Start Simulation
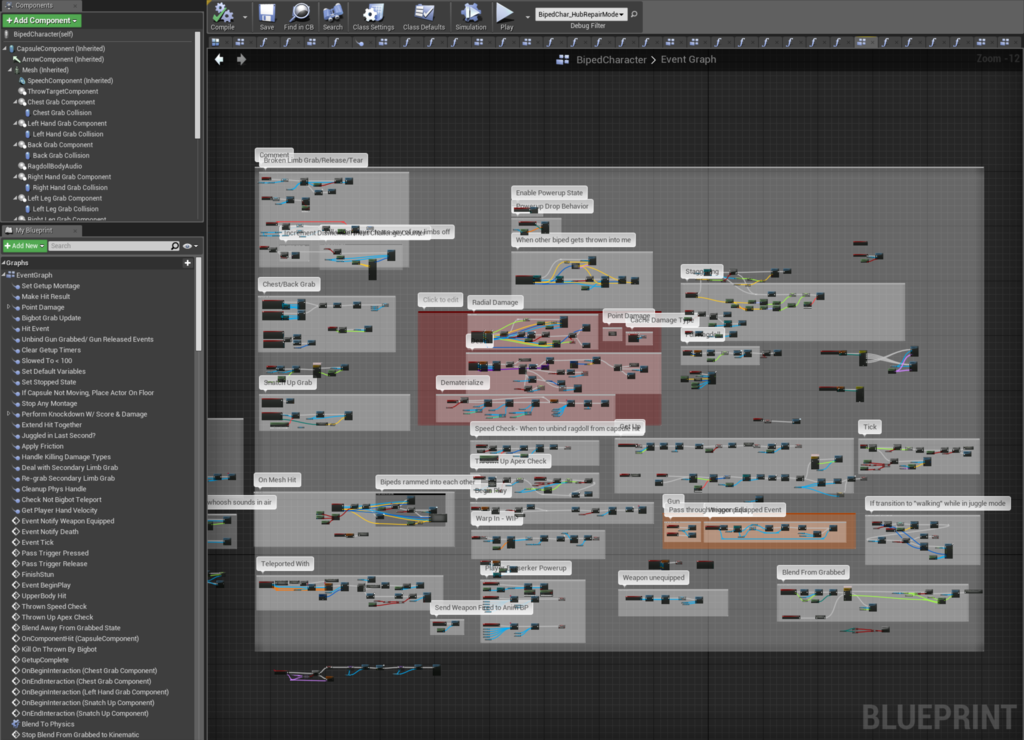The width and height of the screenshot is (1024, 740). pyautogui.click(x=471, y=16)
